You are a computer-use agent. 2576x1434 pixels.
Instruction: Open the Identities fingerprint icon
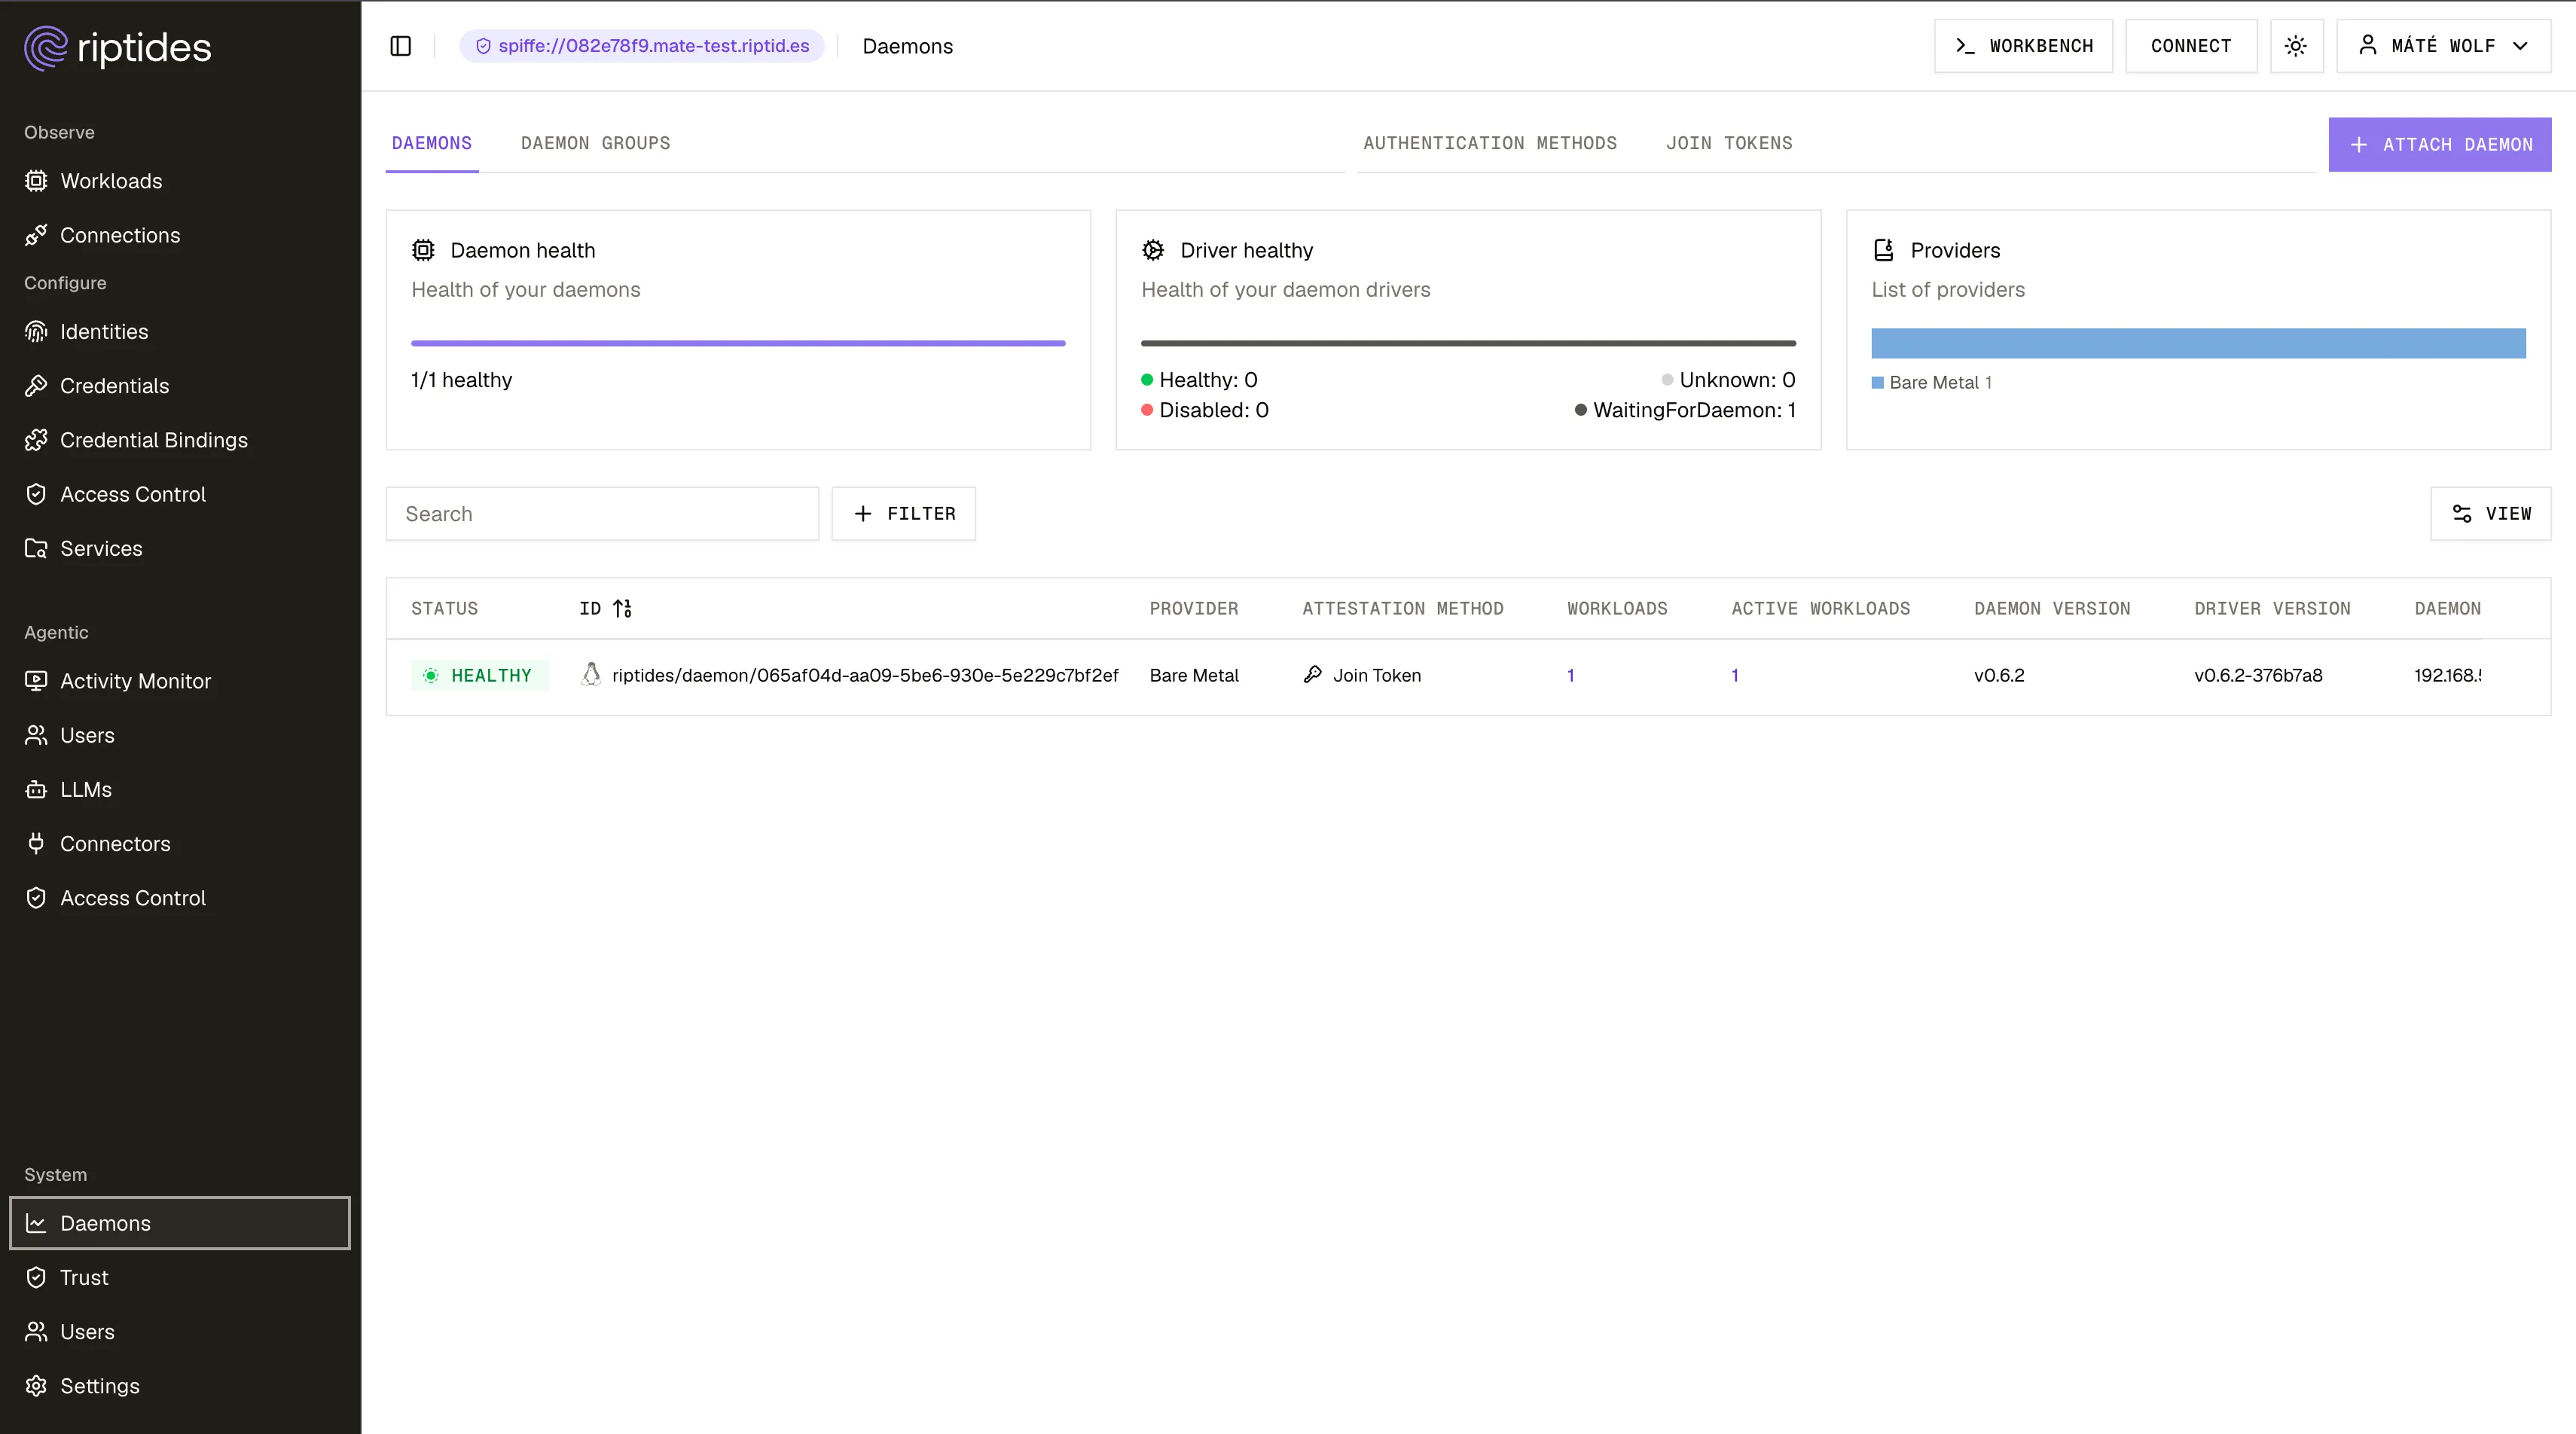pyautogui.click(x=36, y=332)
